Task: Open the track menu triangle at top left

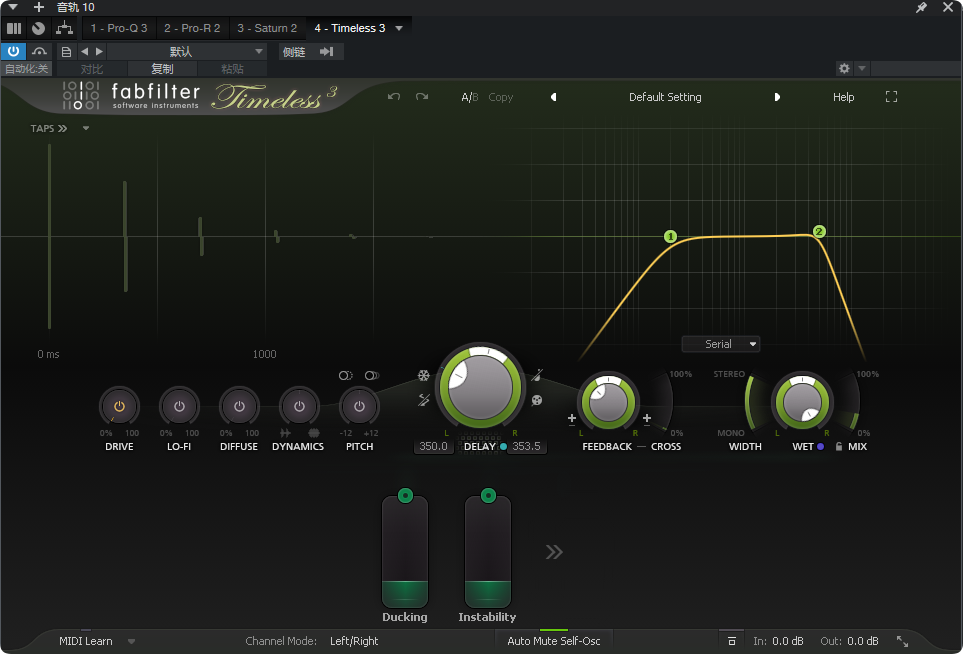Action: pos(13,7)
